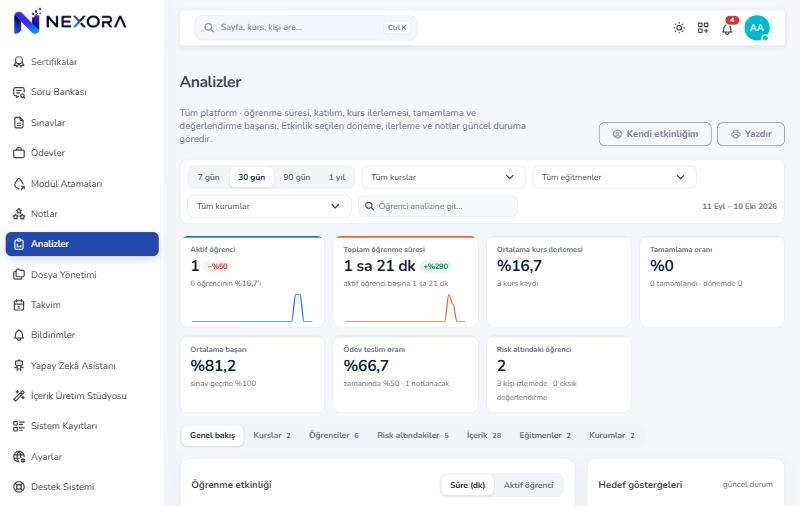This screenshot has width=800, height=506.
Task: Select the 1 yıl period
Action: pyautogui.click(x=337, y=177)
